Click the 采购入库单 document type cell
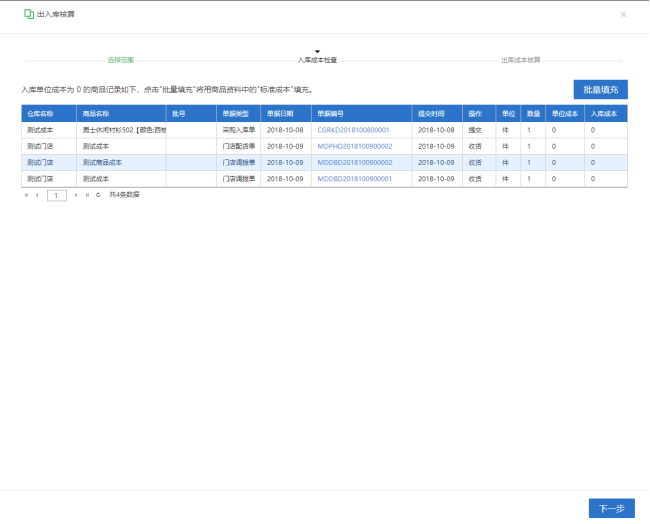The width and height of the screenshot is (650, 524). click(238, 130)
